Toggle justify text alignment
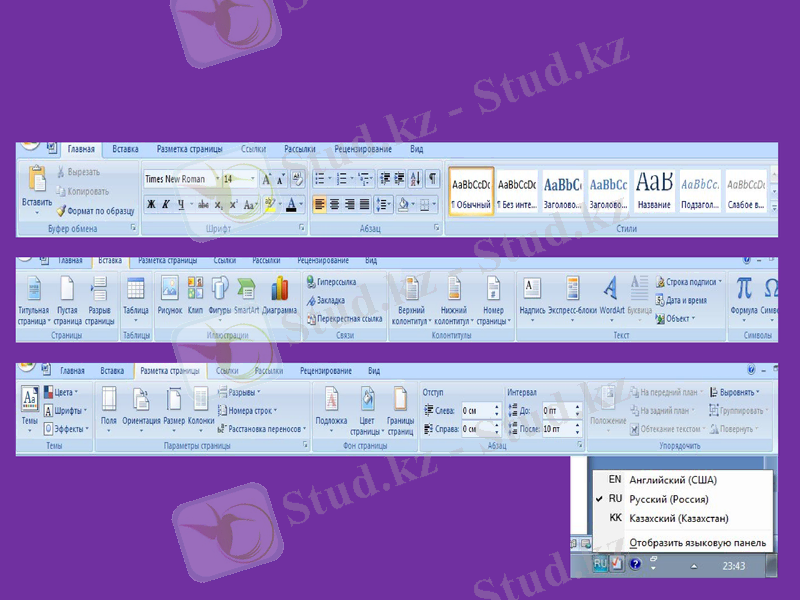 point(364,205)
